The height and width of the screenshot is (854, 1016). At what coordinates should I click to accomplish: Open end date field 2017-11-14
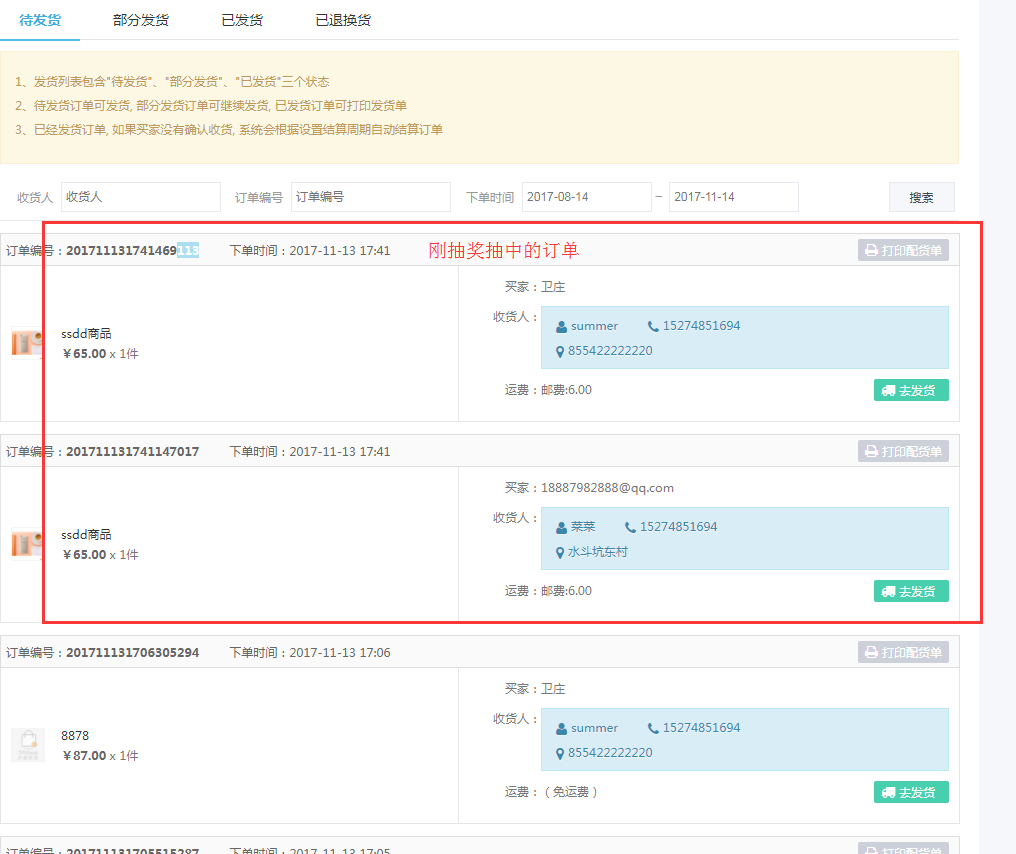(733, 197)
